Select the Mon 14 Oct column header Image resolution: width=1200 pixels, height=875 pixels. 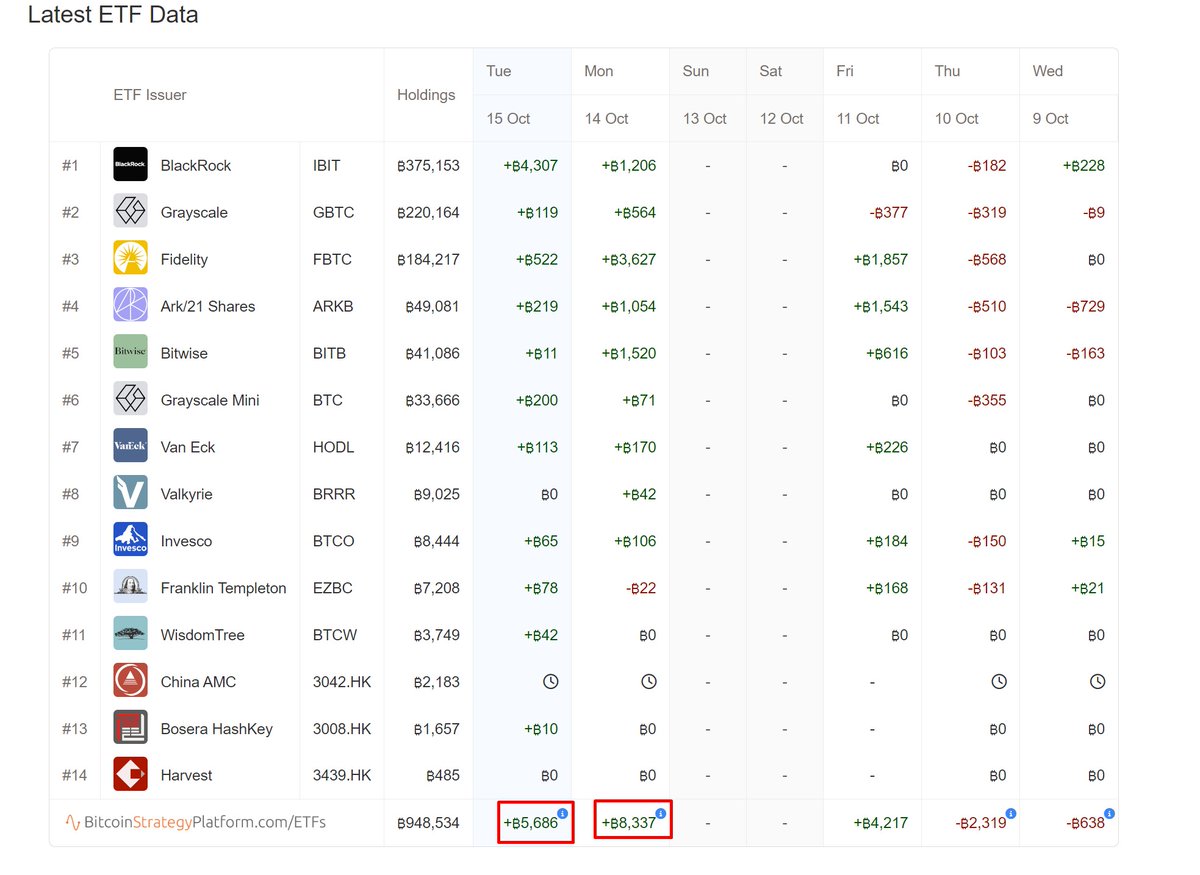pos(621,95)
